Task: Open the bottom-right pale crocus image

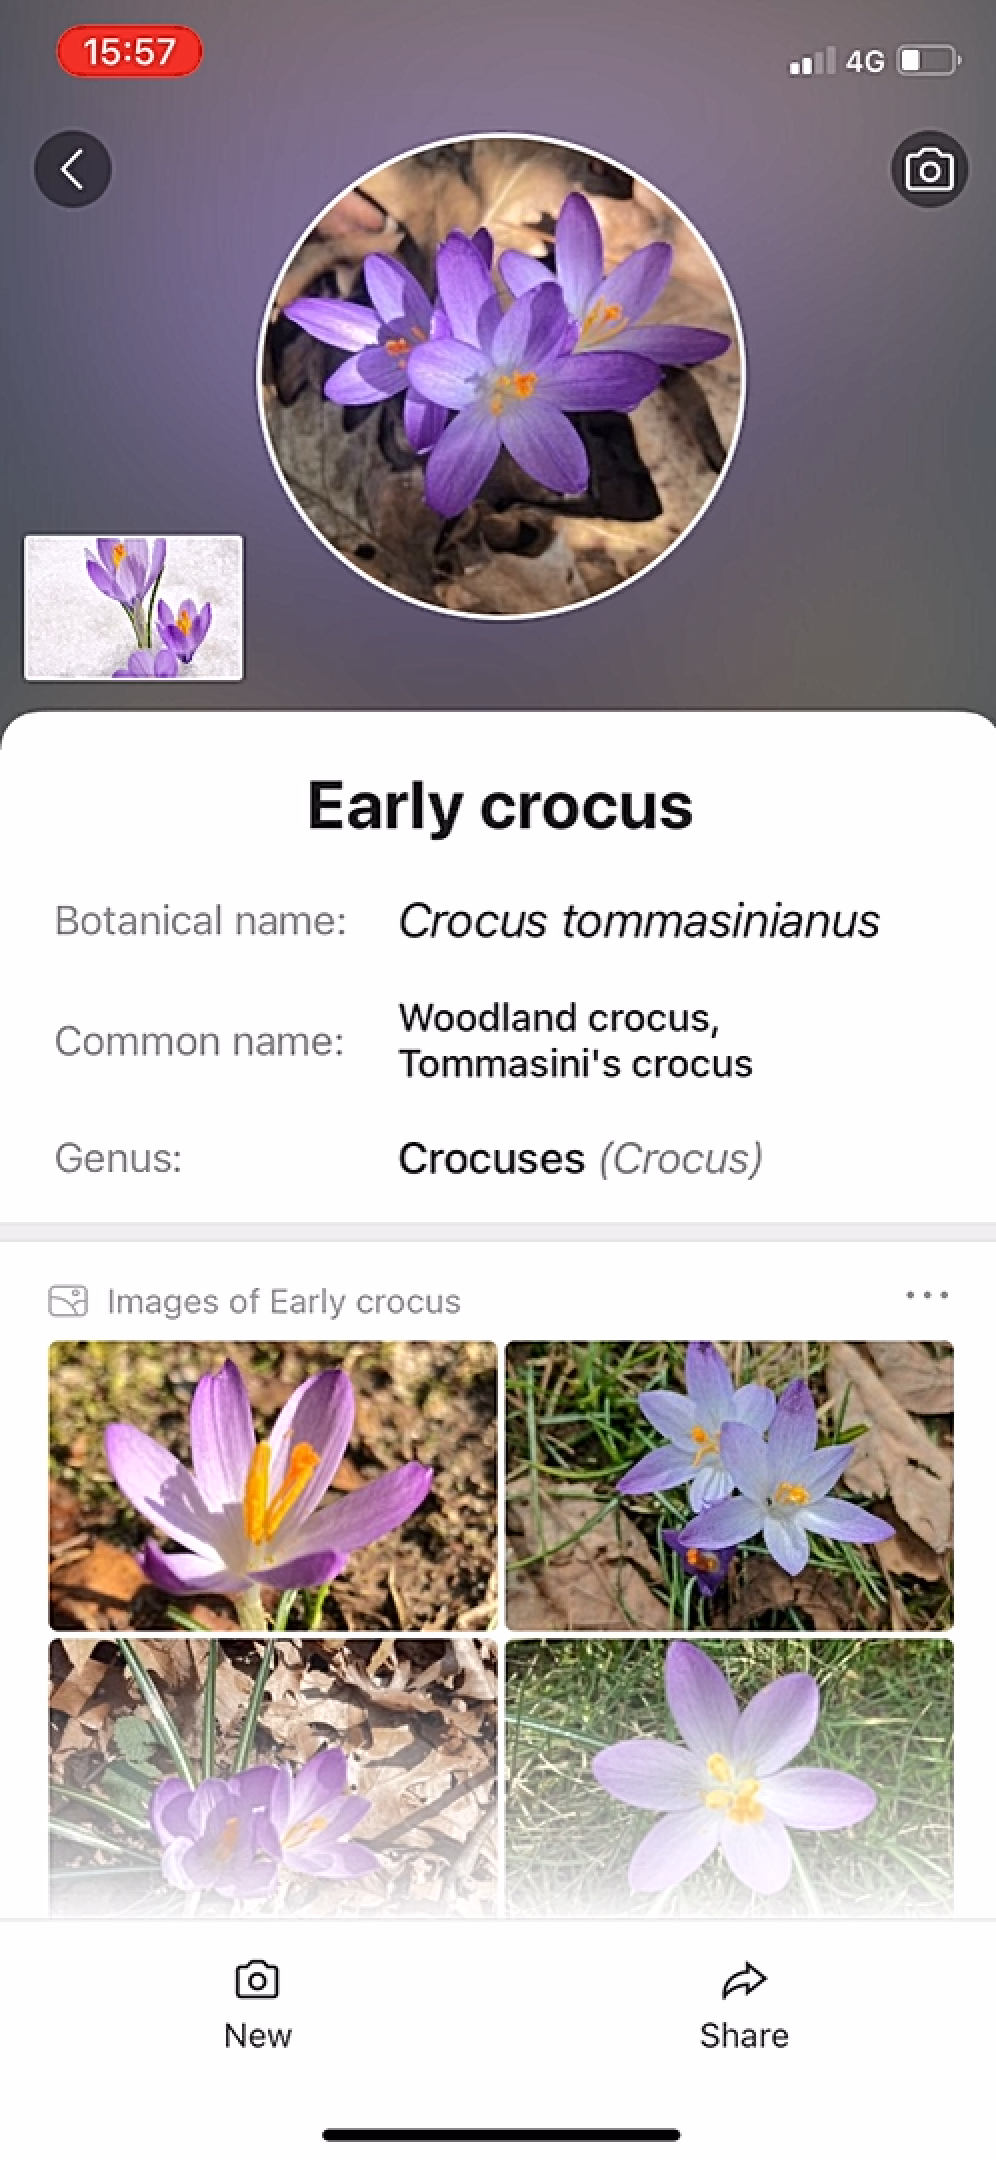Action: 729,1777
